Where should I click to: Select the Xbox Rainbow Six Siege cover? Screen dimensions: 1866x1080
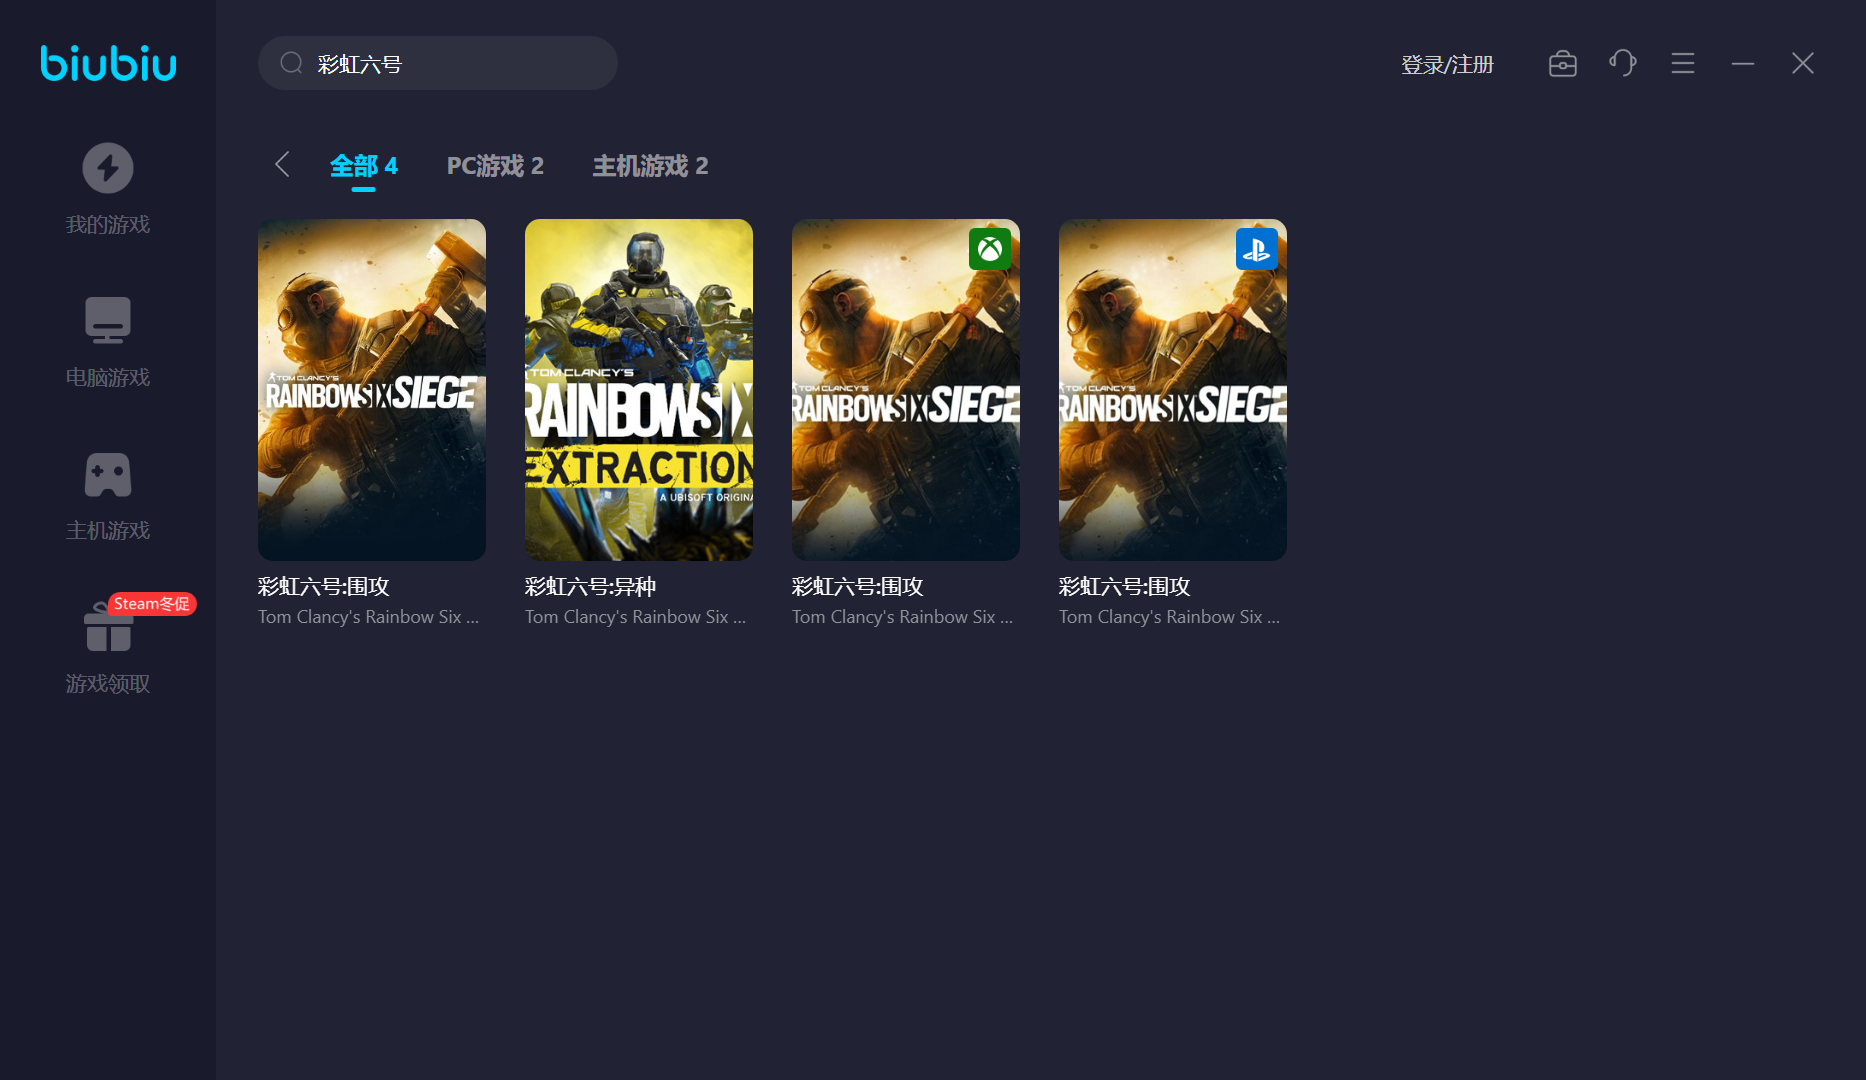(x=906, y=390)
